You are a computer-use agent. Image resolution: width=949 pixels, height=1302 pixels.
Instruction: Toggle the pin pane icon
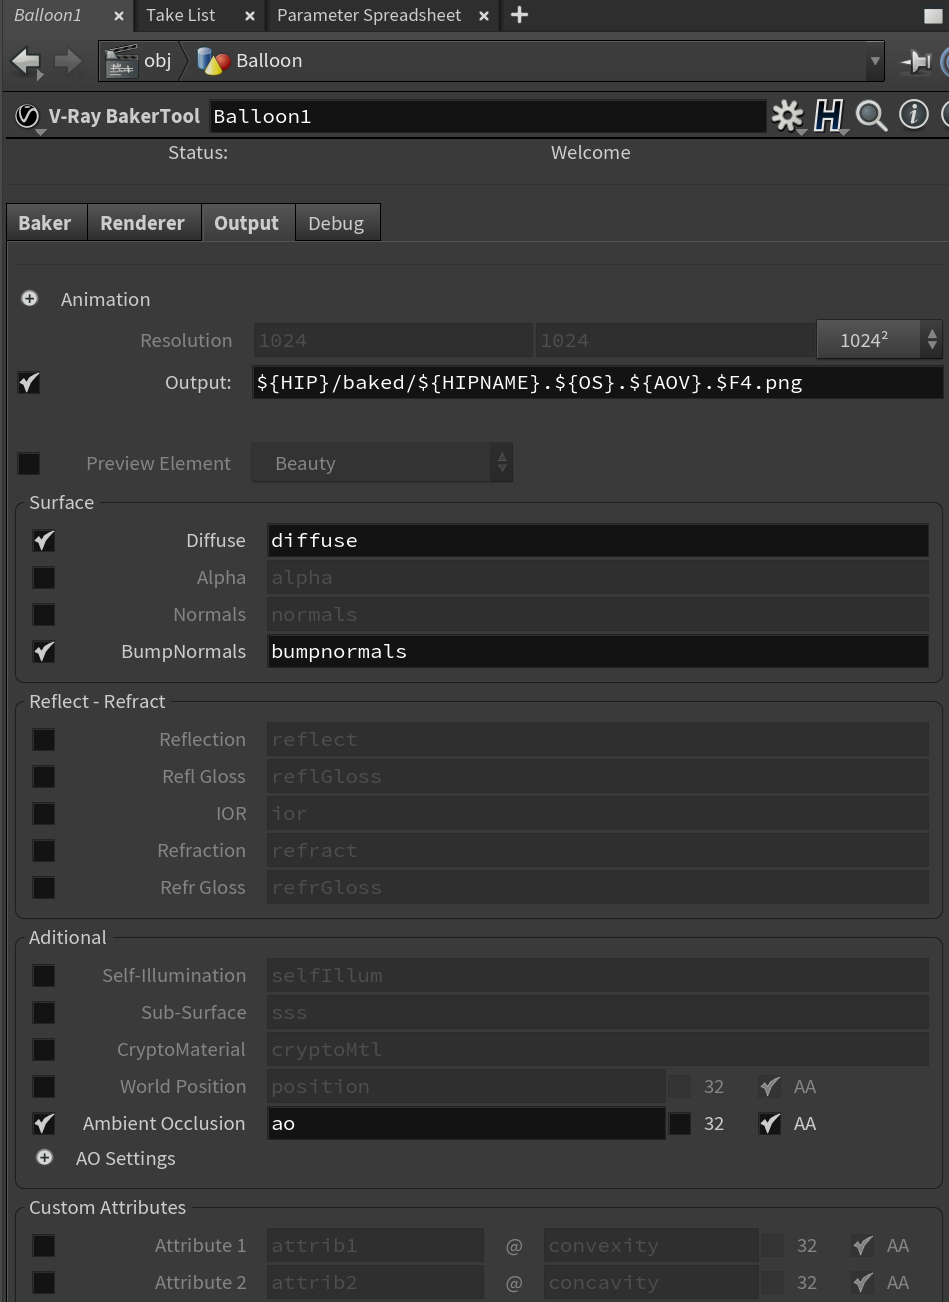[915, 62]
